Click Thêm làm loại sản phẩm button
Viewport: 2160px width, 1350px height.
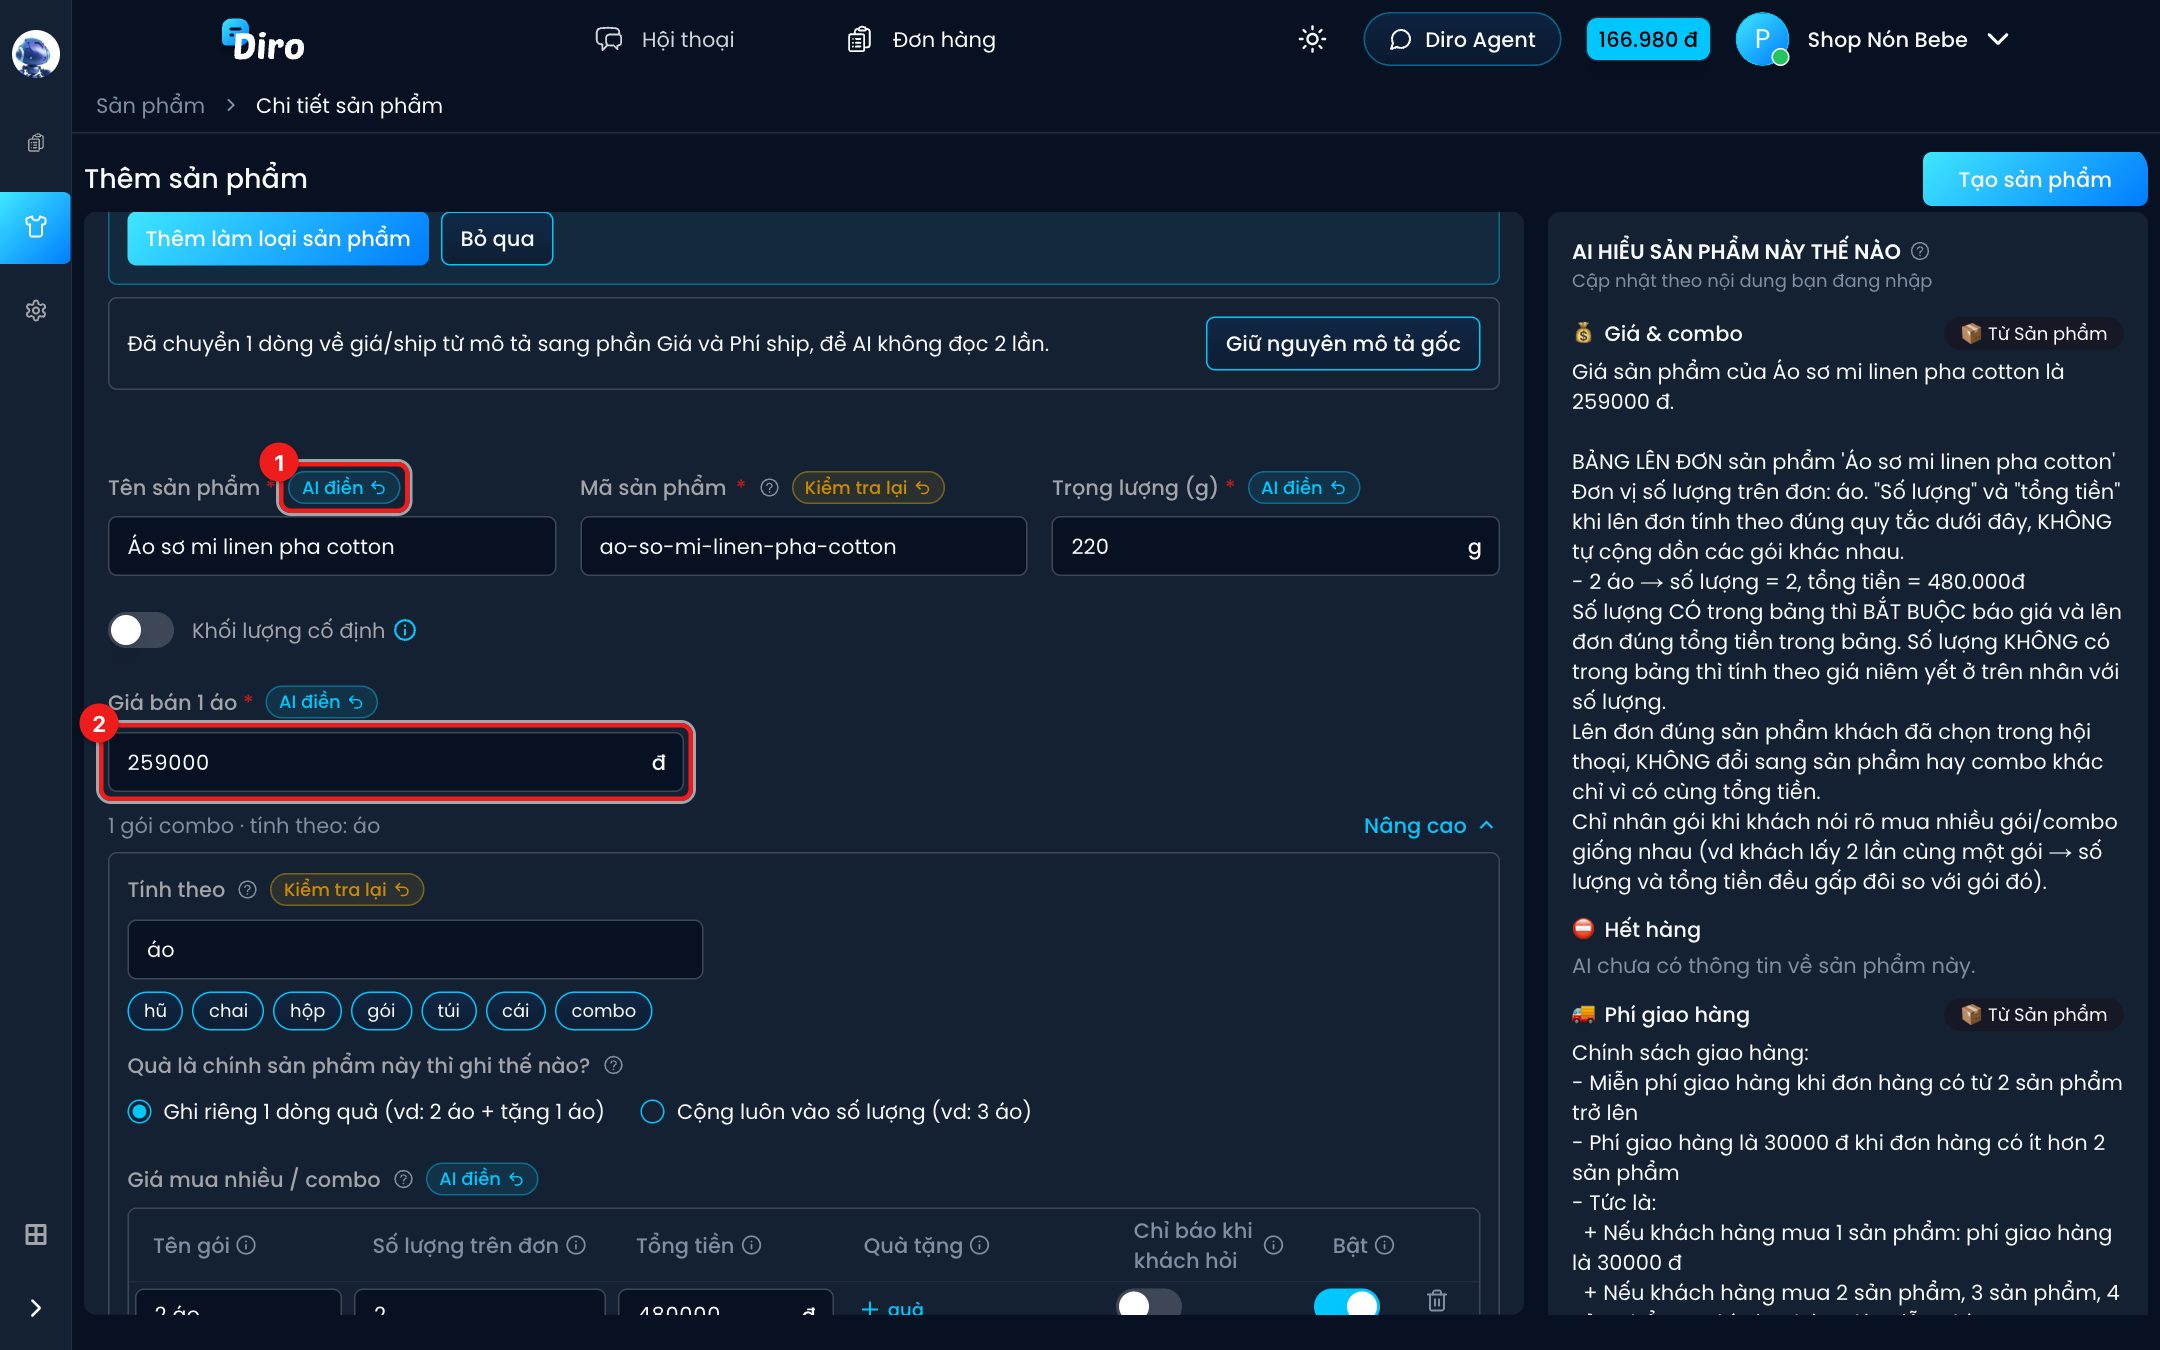tap(278, 239)
